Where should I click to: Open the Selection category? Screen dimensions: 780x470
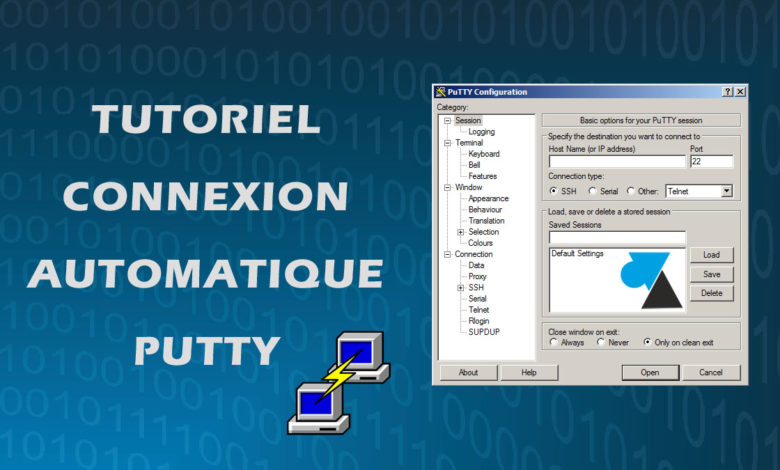(x=484, y=232)
